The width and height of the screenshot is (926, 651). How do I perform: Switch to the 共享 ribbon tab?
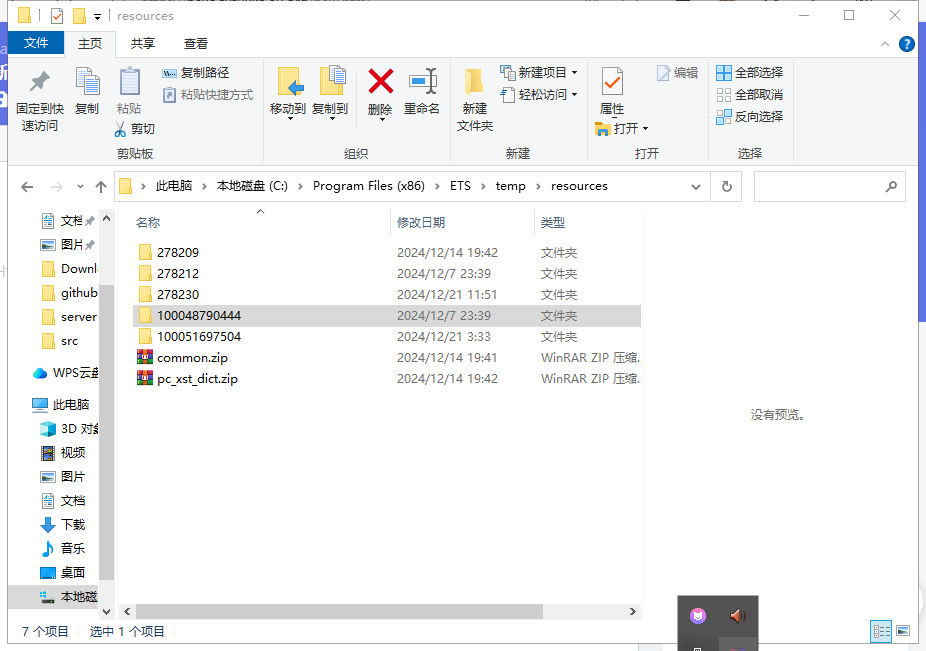[142, 44]
